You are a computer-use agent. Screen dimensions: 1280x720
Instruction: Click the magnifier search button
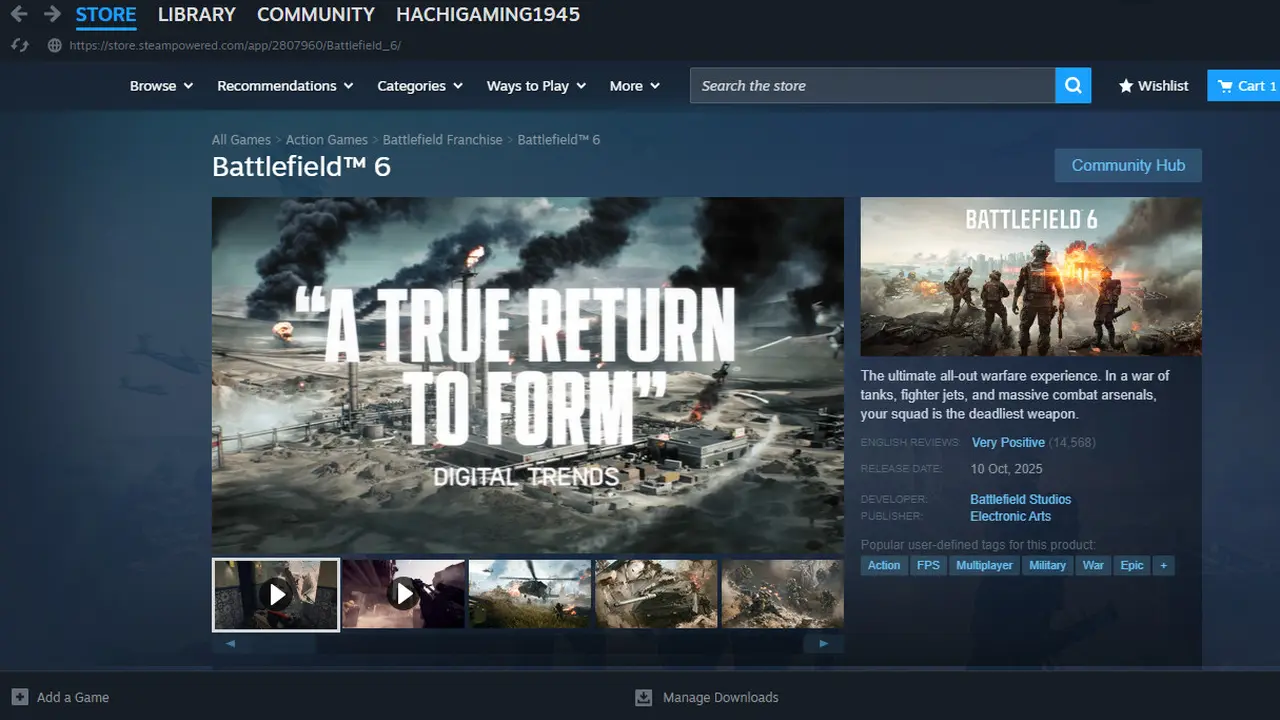(x=1073, y=86)
